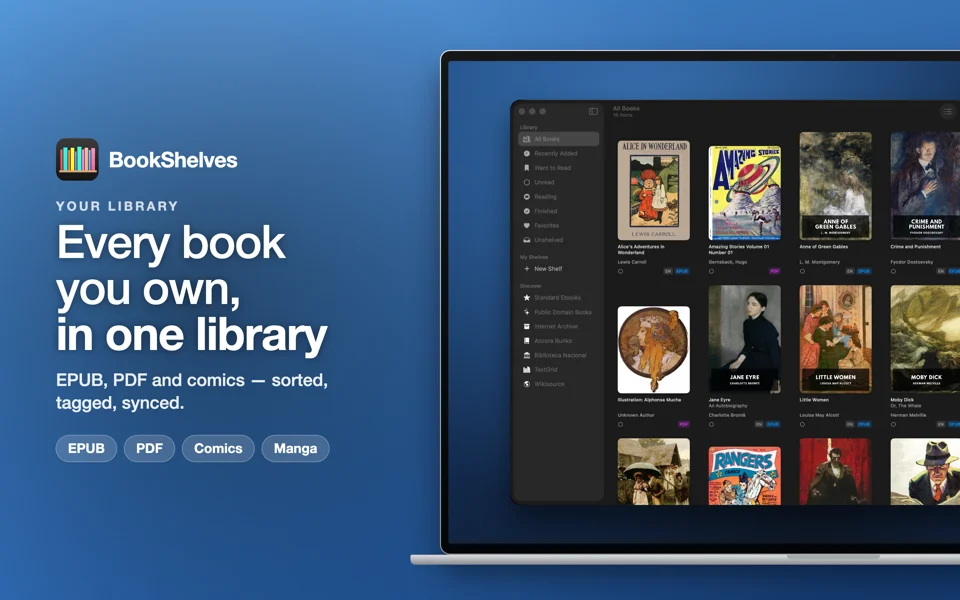Click the 'All Books' window title
The image size is (960, 600).
click(x=626, y=108)
